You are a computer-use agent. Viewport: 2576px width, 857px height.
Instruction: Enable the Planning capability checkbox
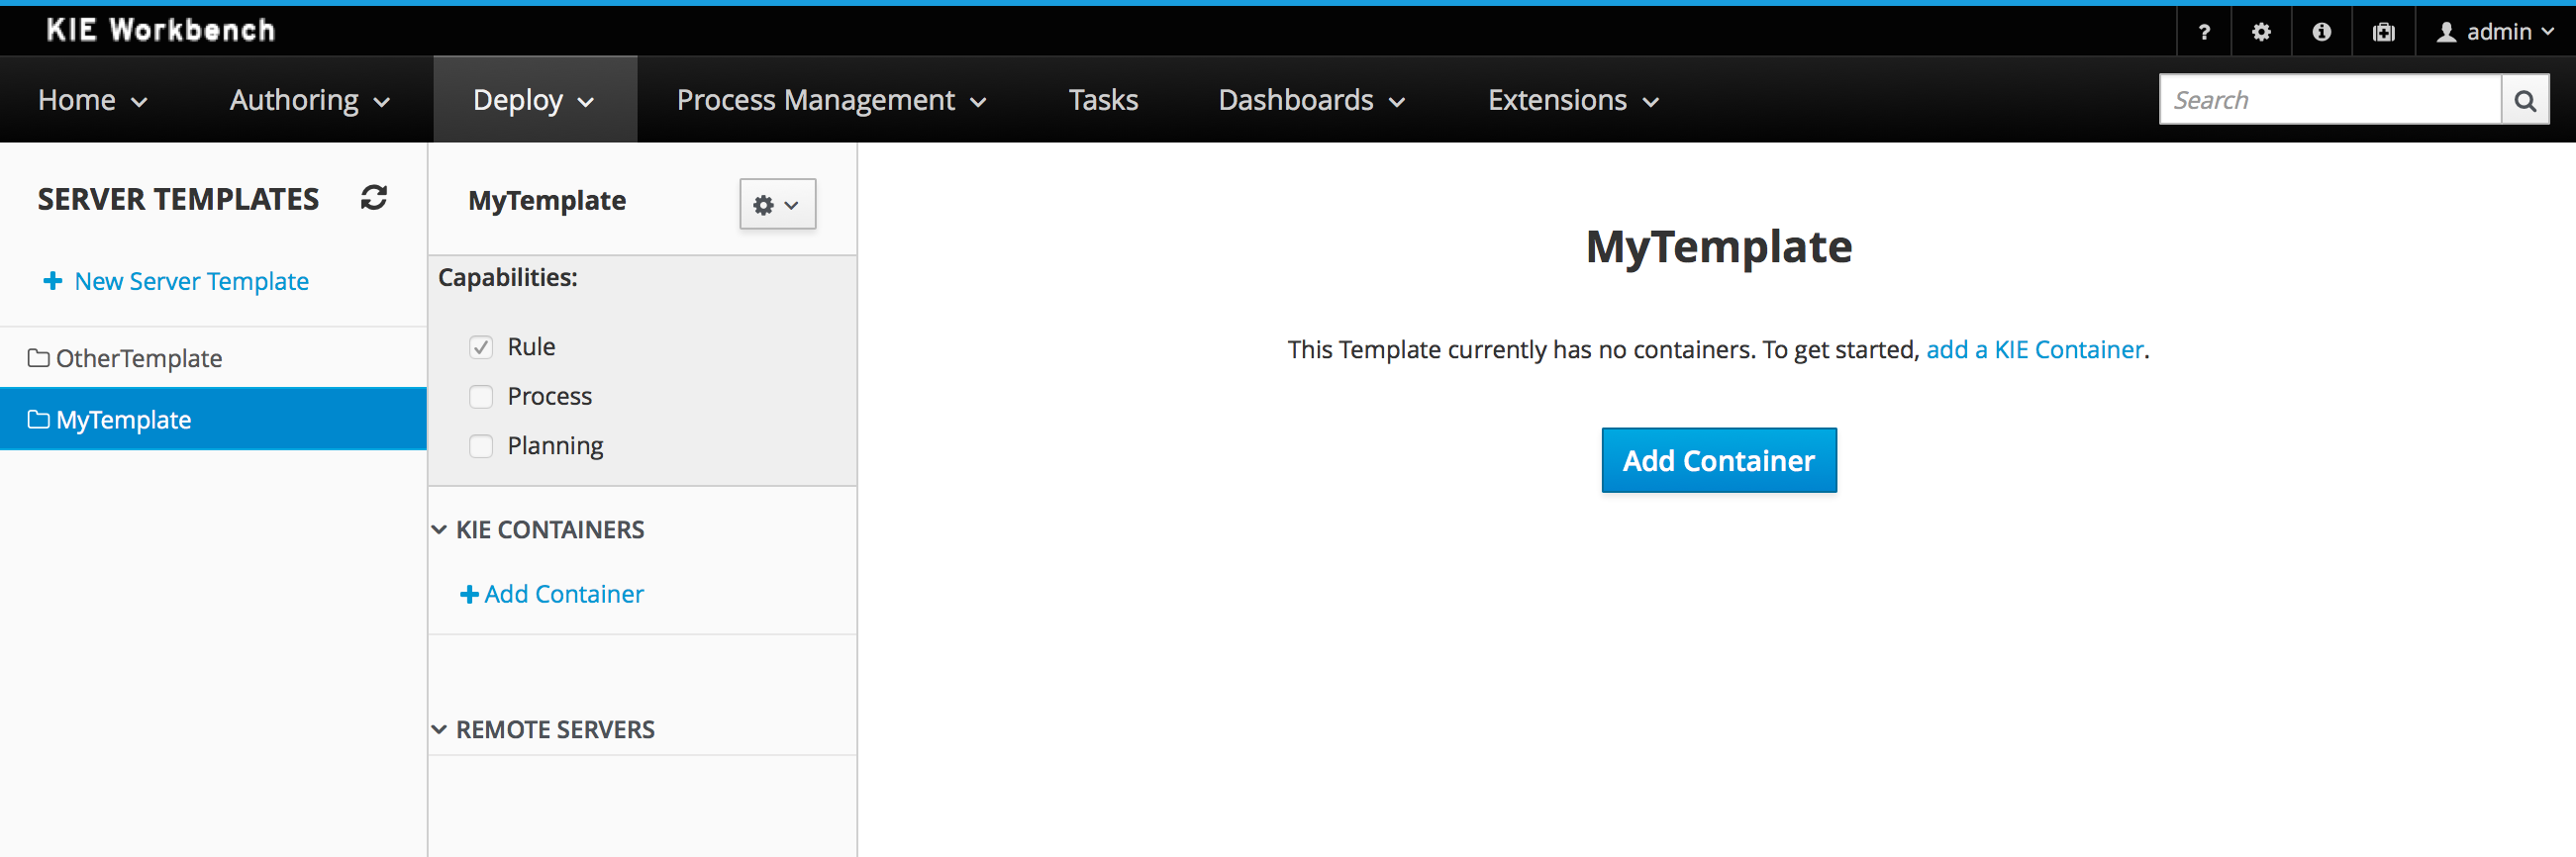481,446
